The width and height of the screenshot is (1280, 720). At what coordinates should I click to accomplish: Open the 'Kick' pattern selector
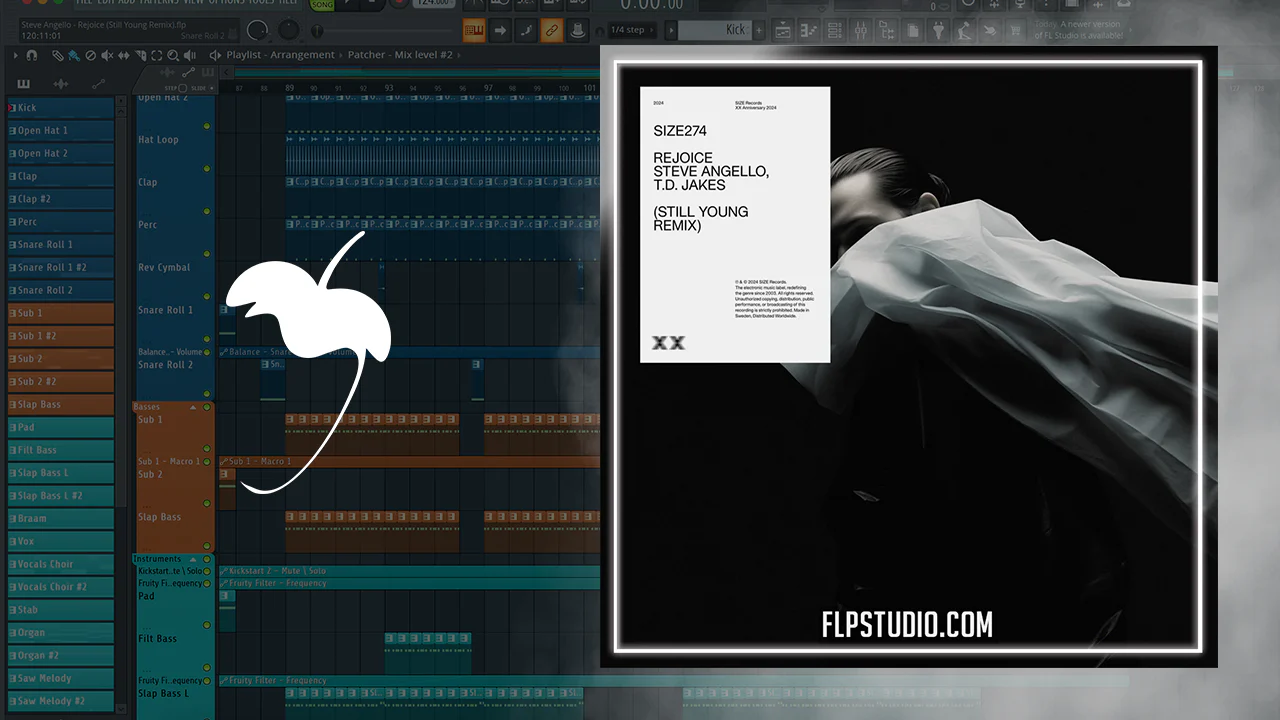coord(716,30)
